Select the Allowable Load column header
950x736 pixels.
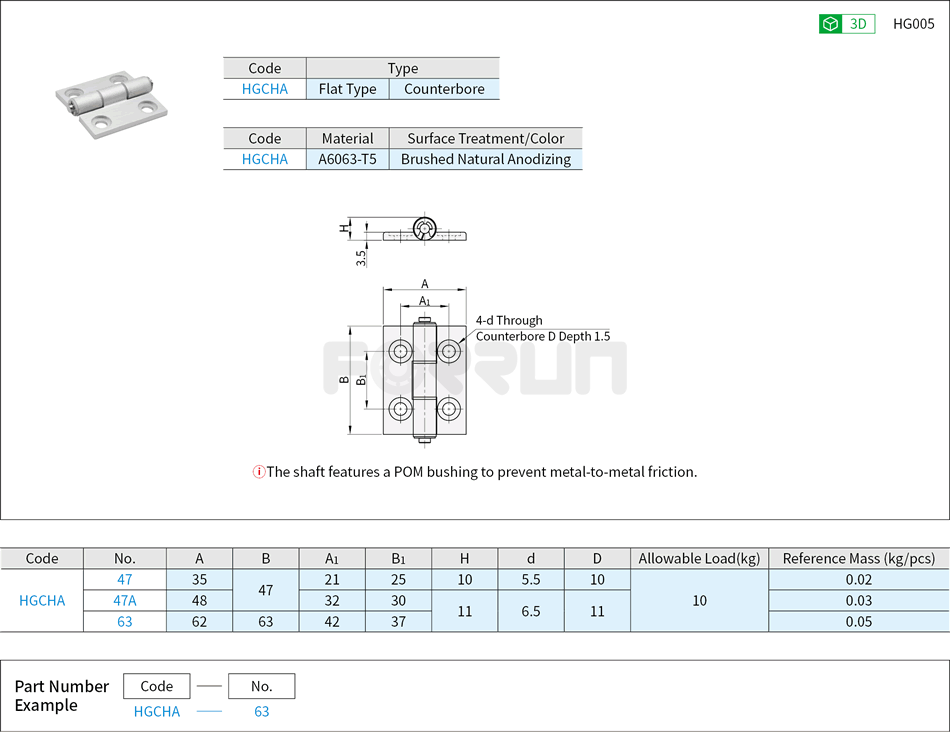click(698, 558)
